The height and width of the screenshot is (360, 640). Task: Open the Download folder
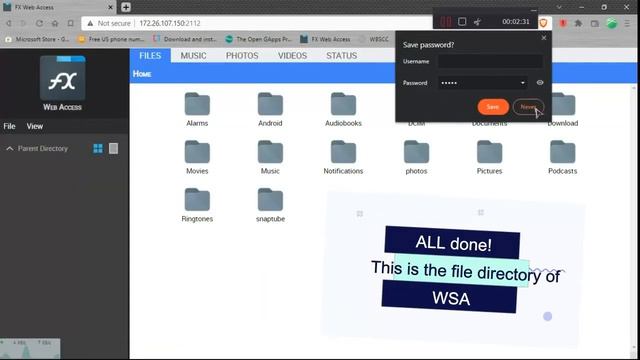pos(563,109)
